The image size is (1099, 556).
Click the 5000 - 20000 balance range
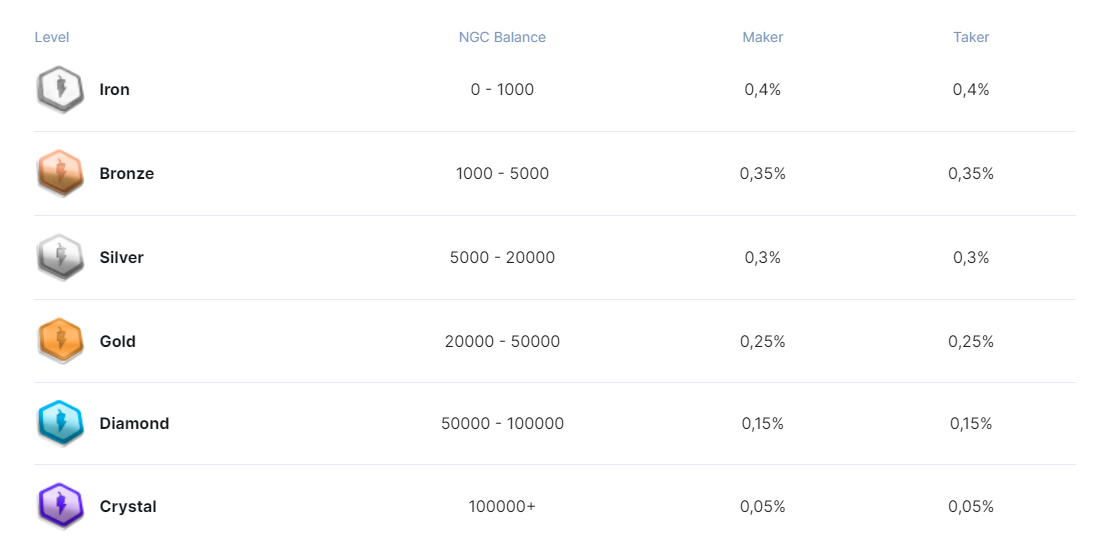(502, 258)
